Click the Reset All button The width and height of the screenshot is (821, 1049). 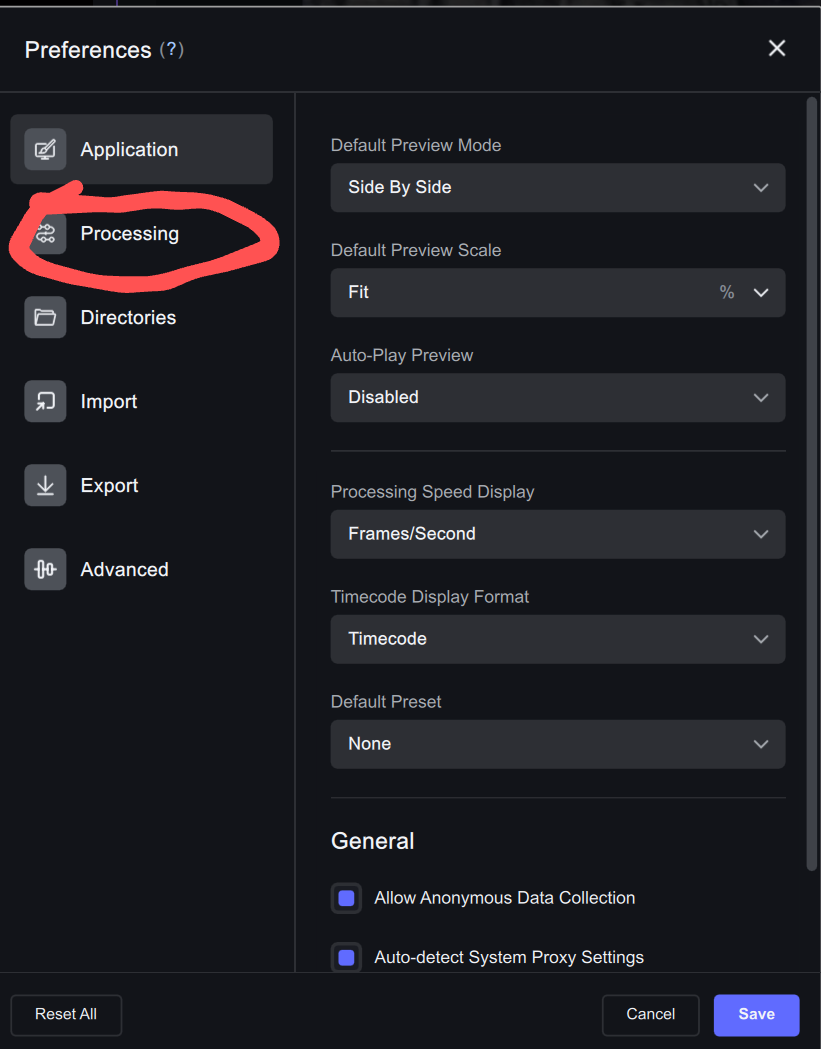click(x=66, y=1014)
